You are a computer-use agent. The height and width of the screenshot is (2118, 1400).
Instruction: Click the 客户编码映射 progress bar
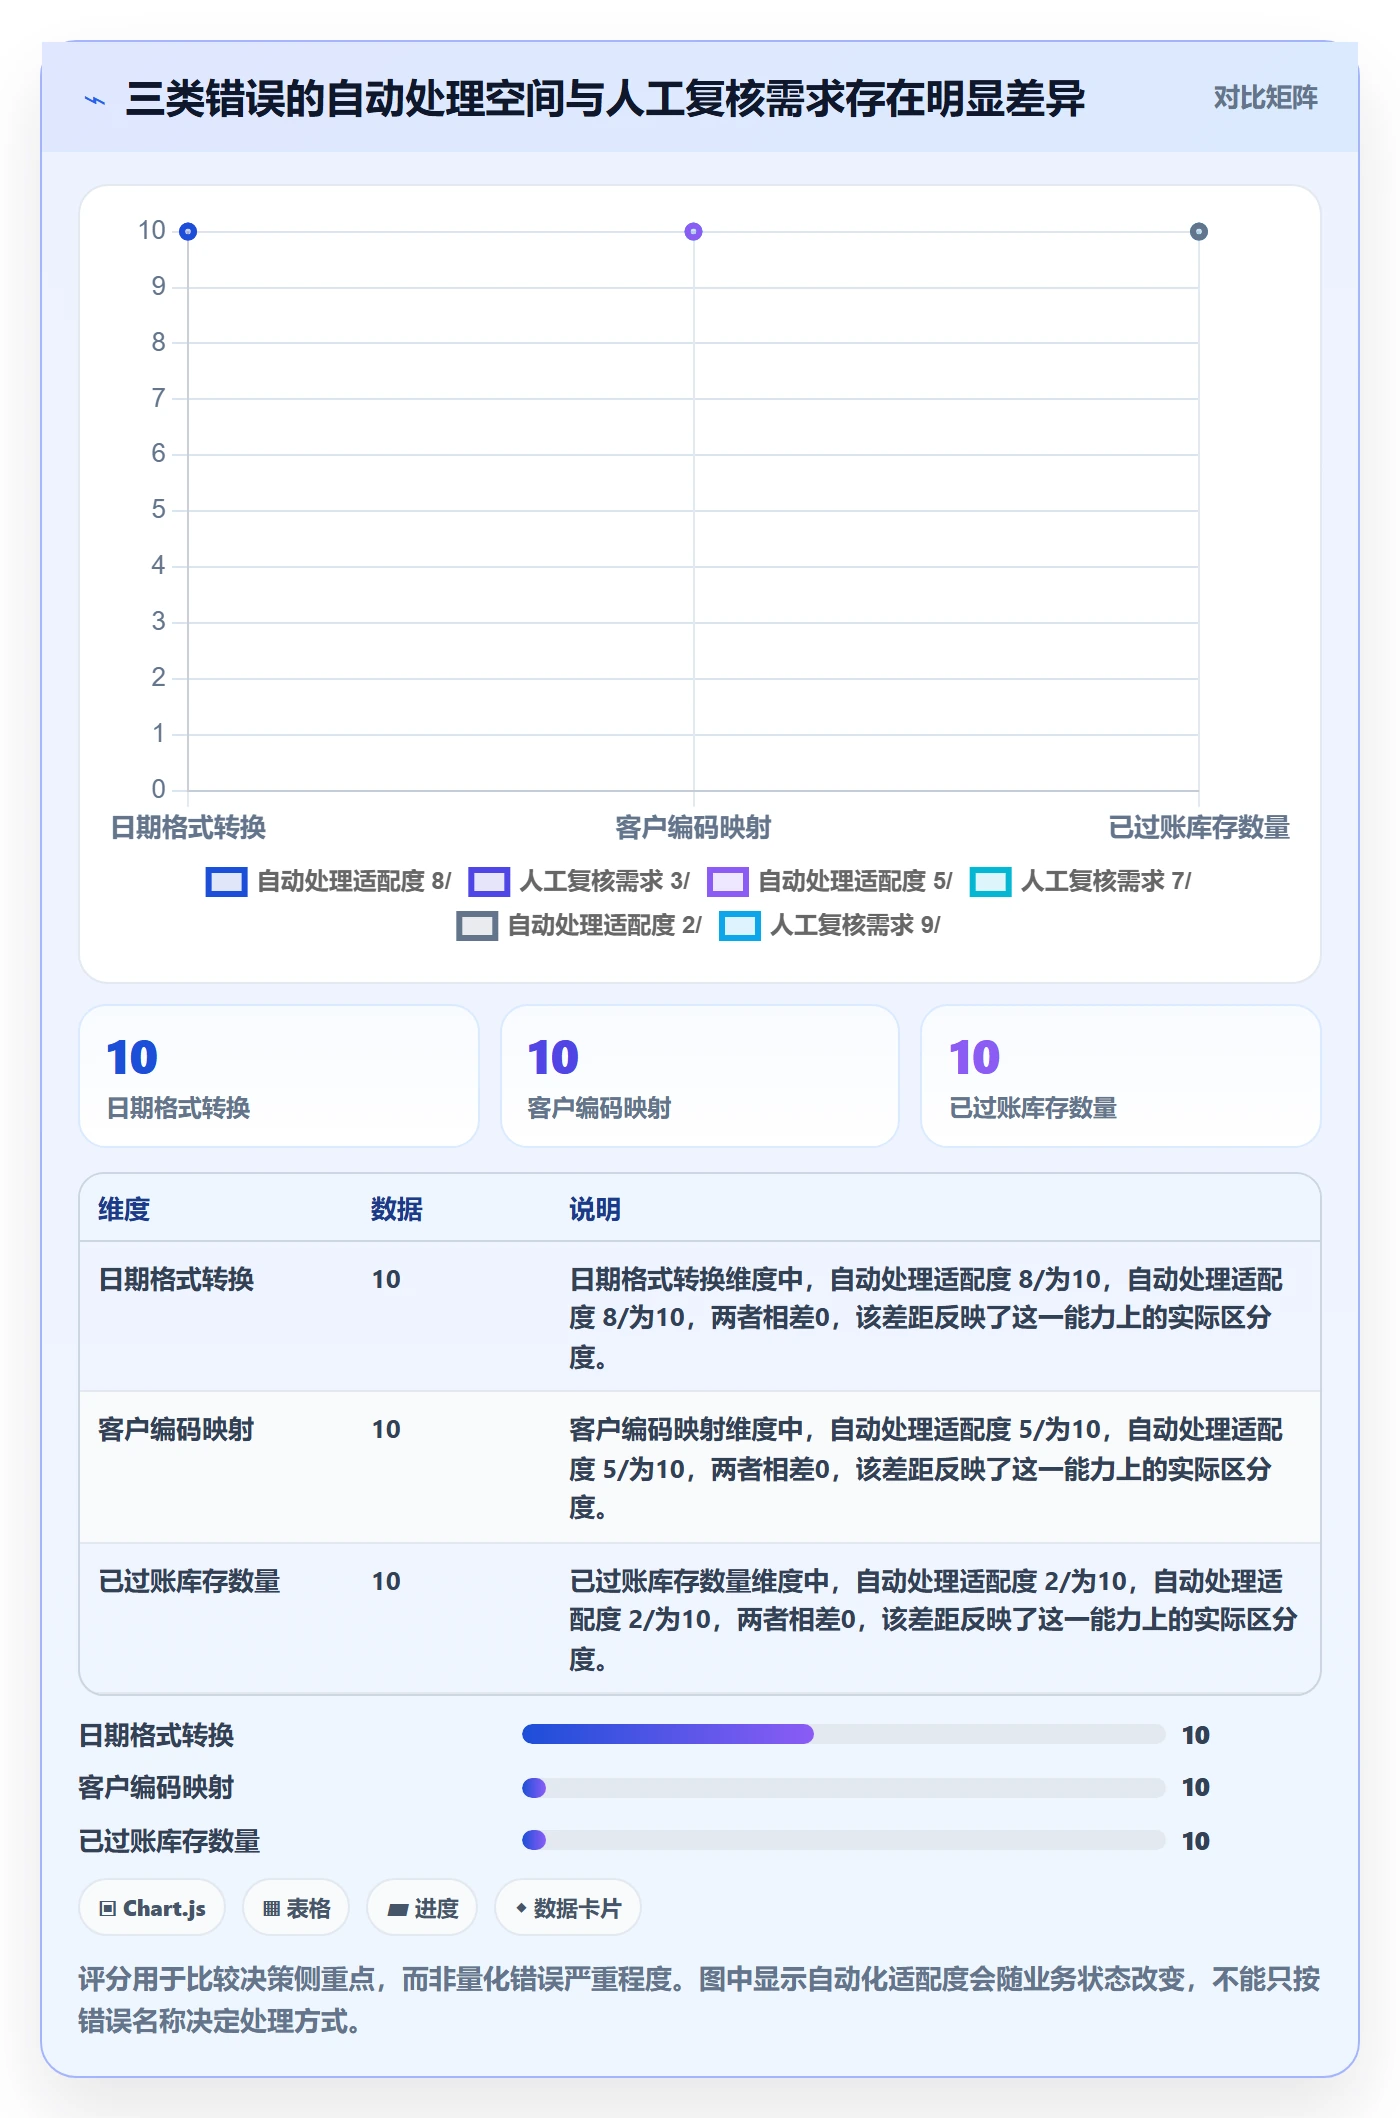[844, 1788]
